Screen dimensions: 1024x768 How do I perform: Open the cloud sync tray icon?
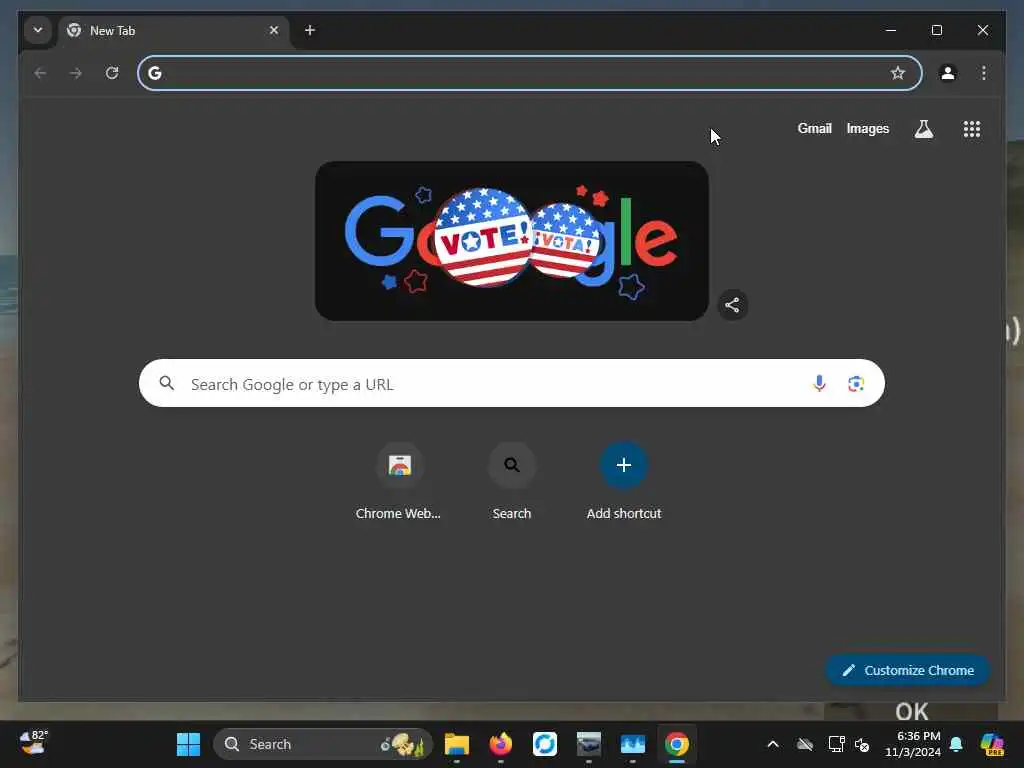(x=805, y=744)
